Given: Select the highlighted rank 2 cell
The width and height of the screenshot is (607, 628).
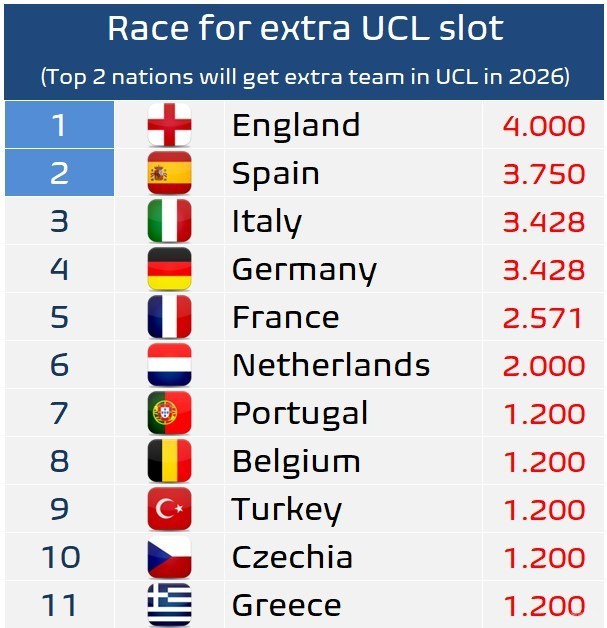Looking at the screenshot, I should (59, 174).
